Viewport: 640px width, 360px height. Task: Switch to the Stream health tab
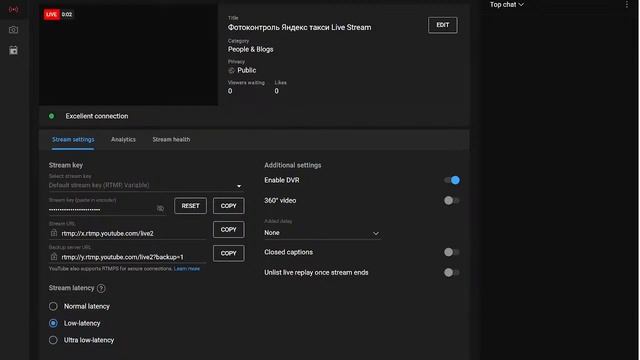pos(171,140)
